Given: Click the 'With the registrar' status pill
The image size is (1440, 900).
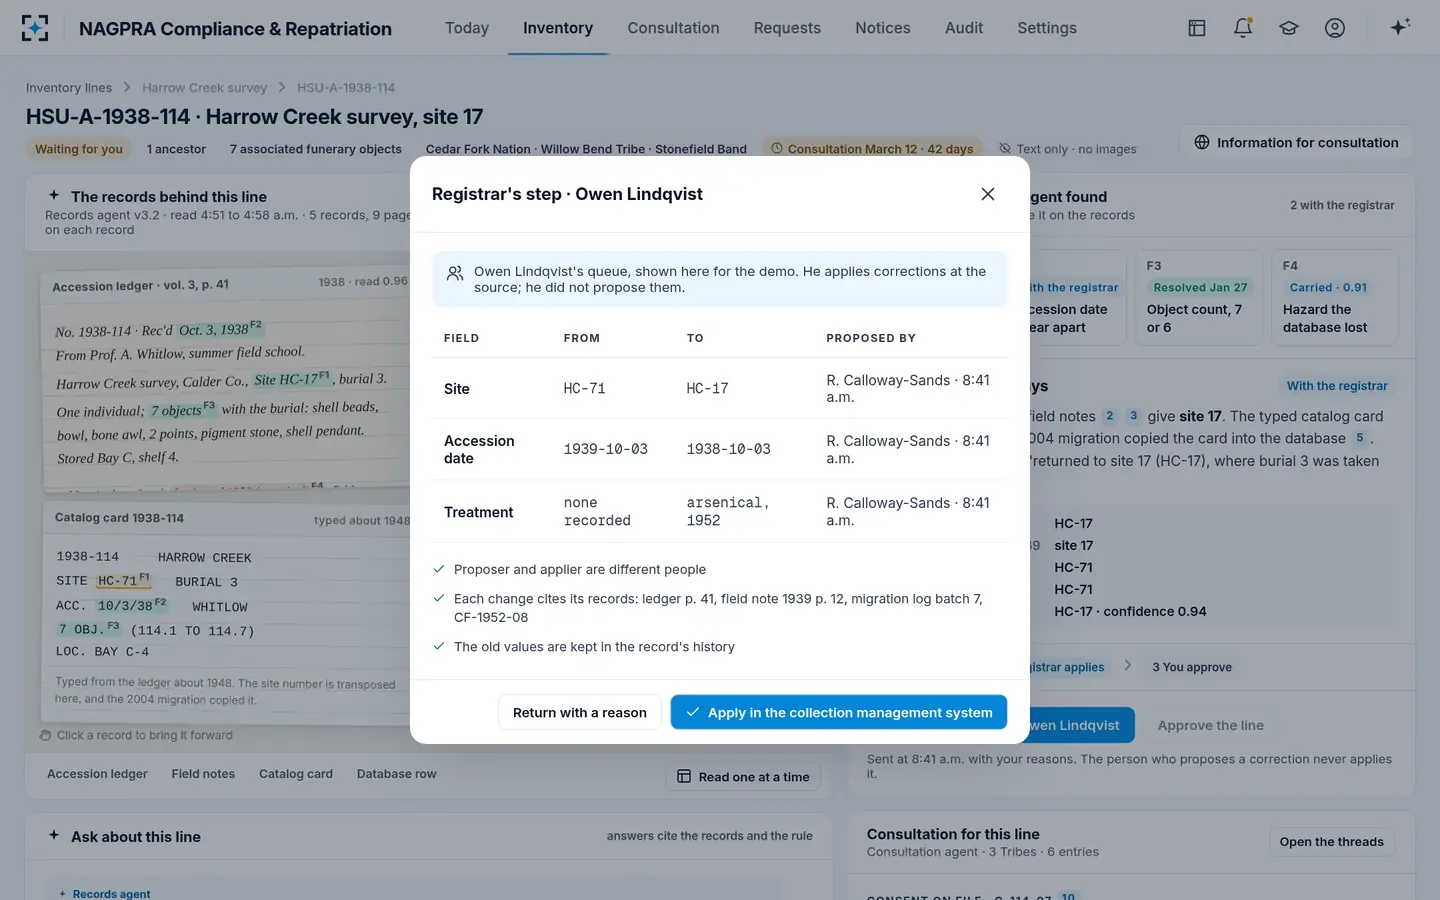Looking at the screenshot, I should (1337, 386).
